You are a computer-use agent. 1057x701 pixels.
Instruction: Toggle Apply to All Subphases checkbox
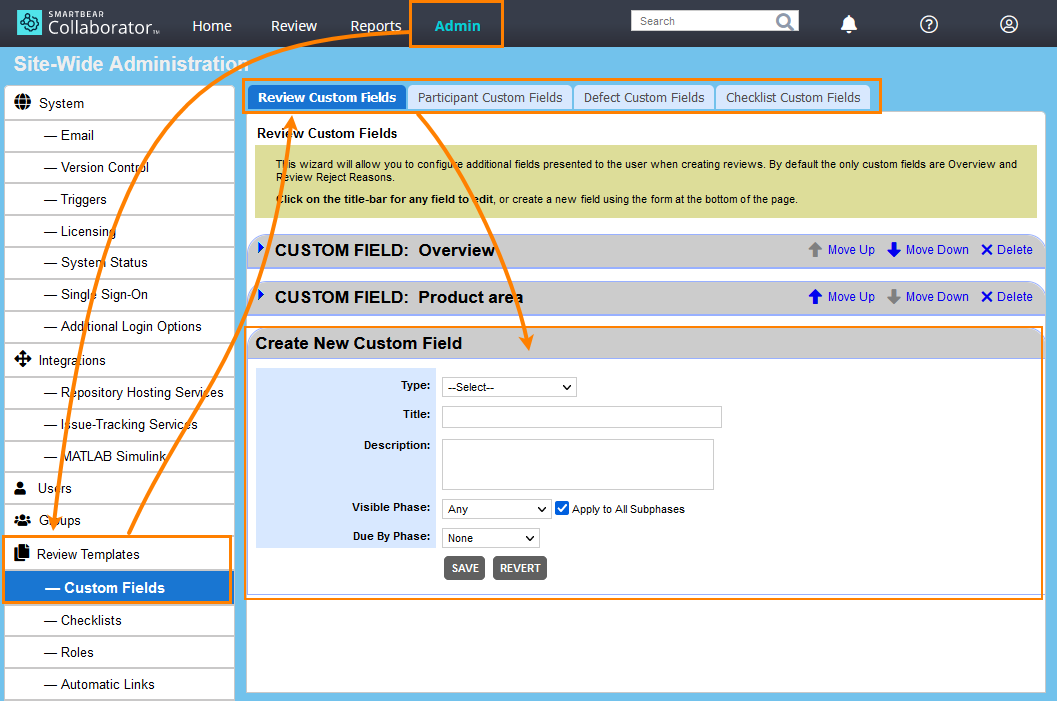pos(562,508)
